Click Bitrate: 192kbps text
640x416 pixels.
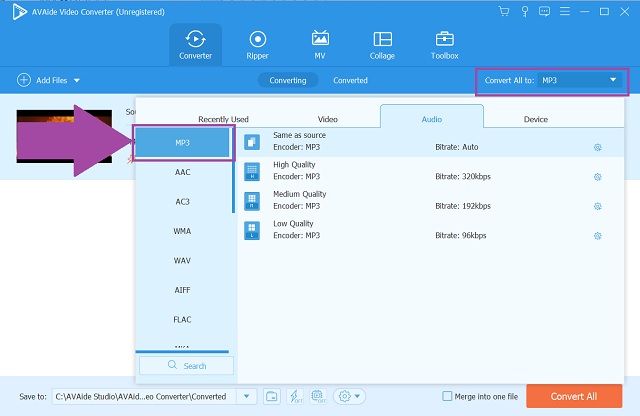(x=462, y=206)
